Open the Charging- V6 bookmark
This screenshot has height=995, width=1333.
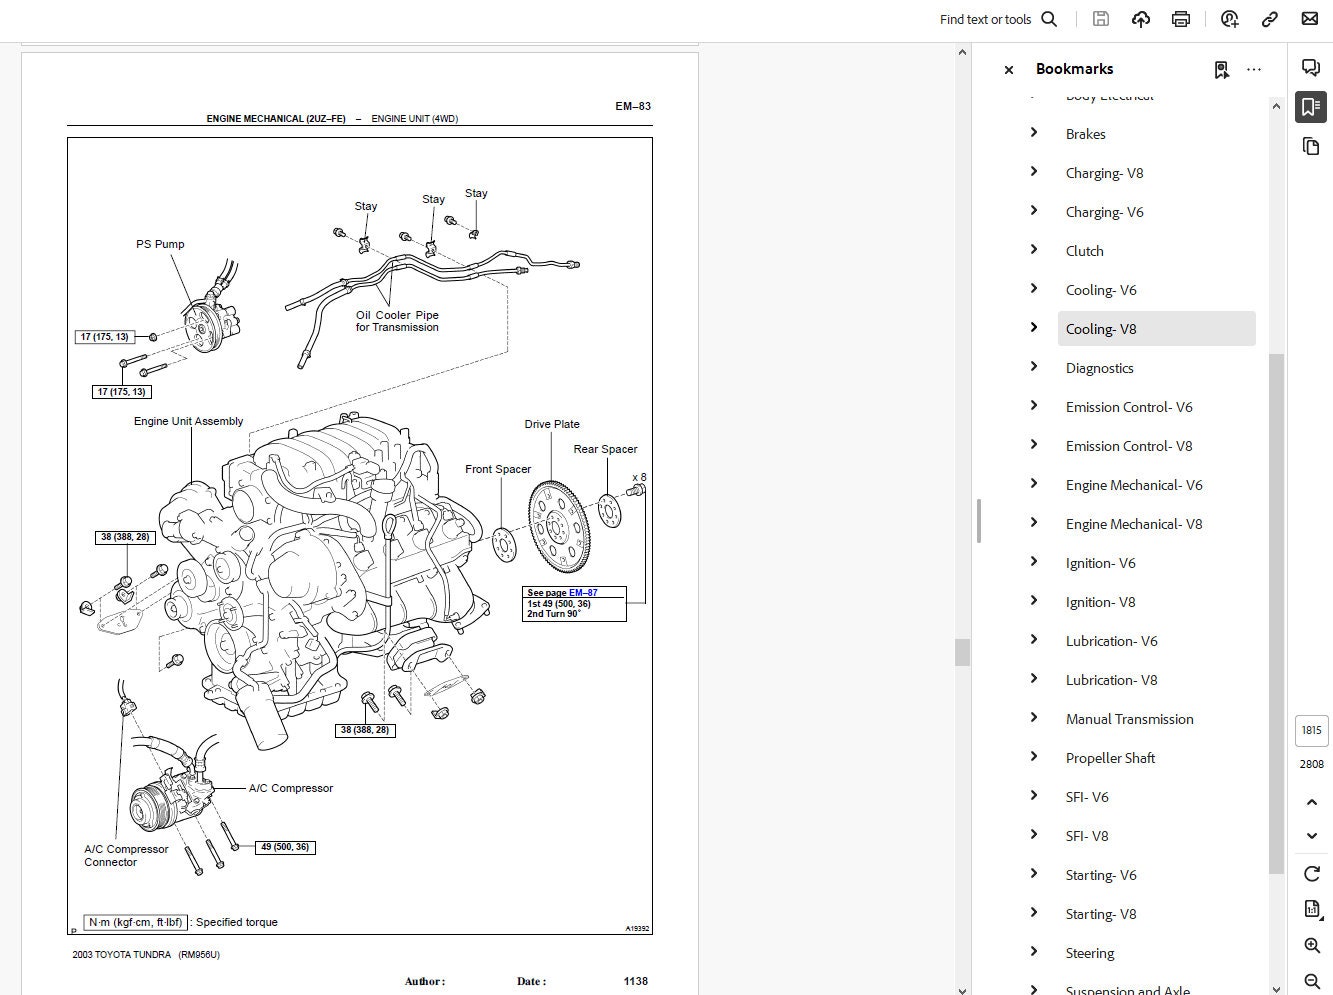coord(1104,212)
